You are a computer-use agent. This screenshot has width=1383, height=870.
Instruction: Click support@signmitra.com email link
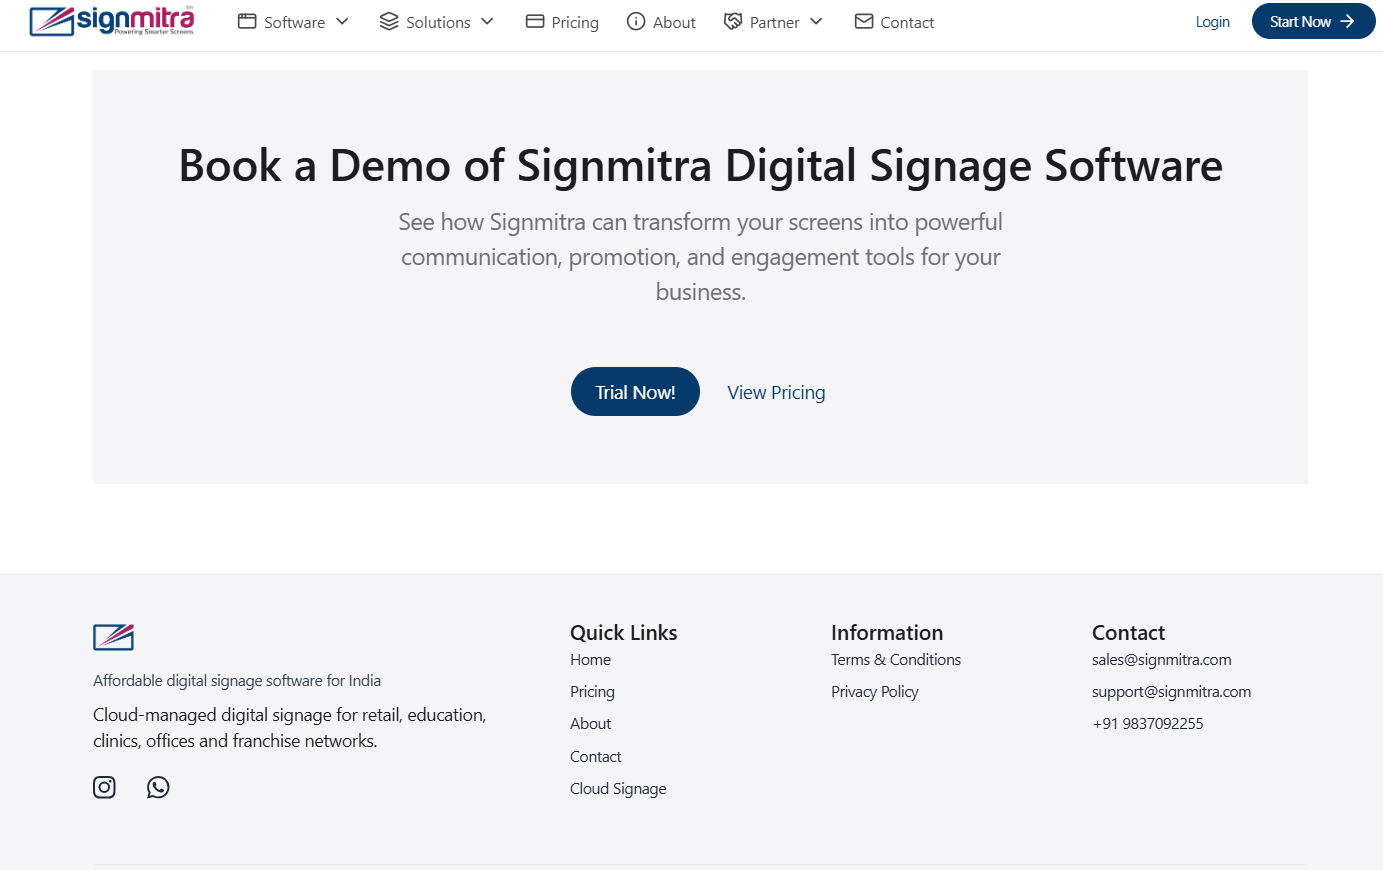[1171, 692]
